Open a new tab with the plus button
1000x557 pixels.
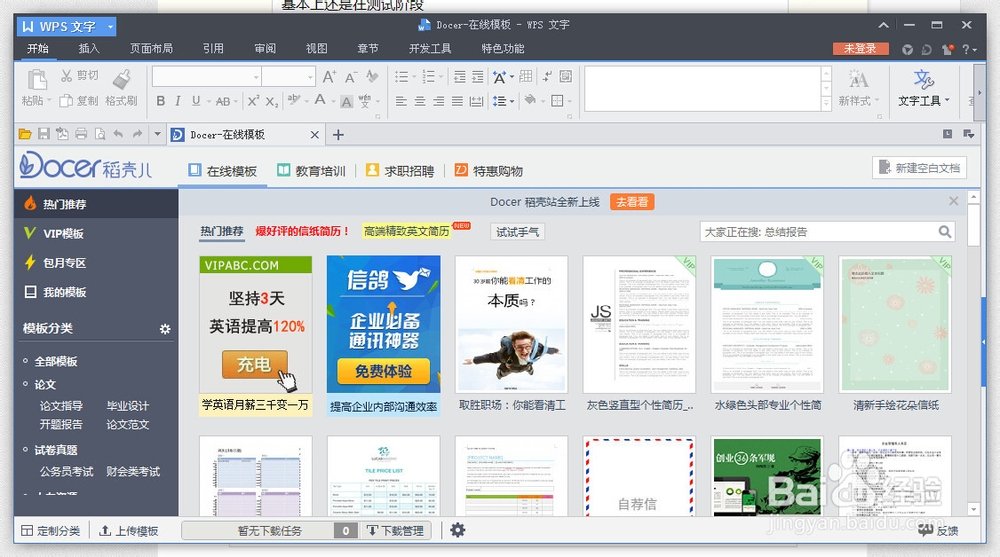pos(338,135)
